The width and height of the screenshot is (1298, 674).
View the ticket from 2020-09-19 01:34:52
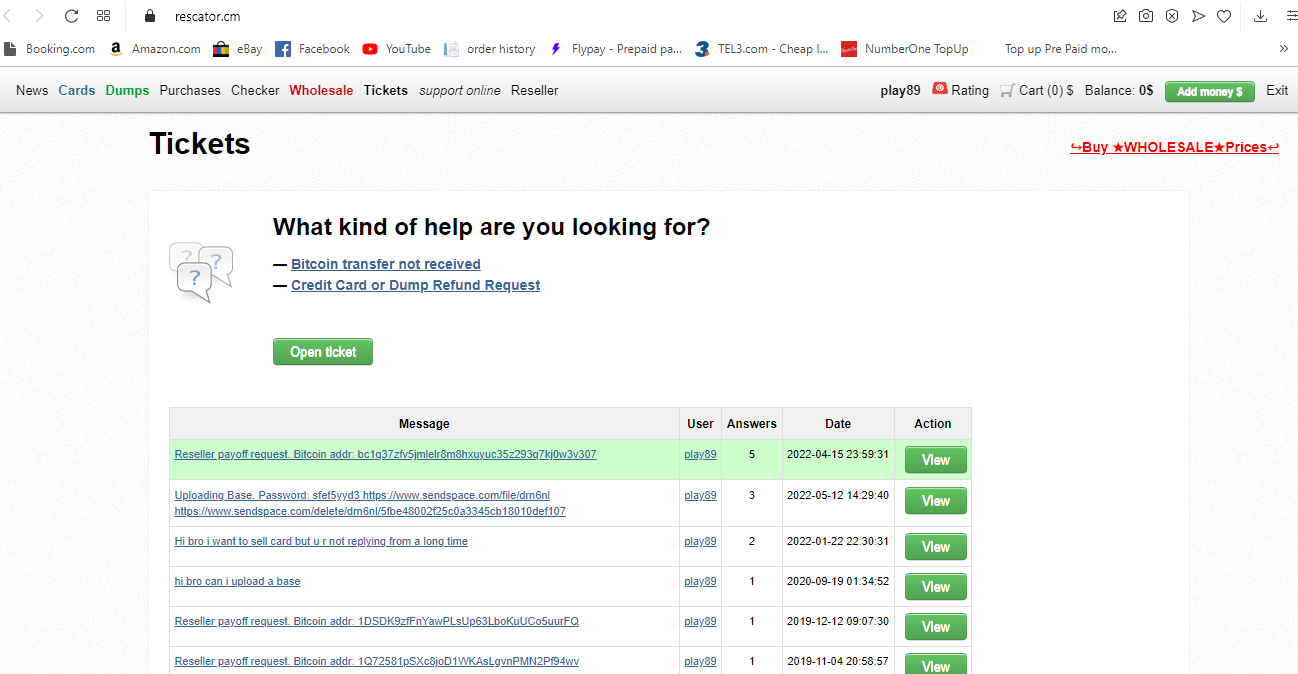point(936,587)
